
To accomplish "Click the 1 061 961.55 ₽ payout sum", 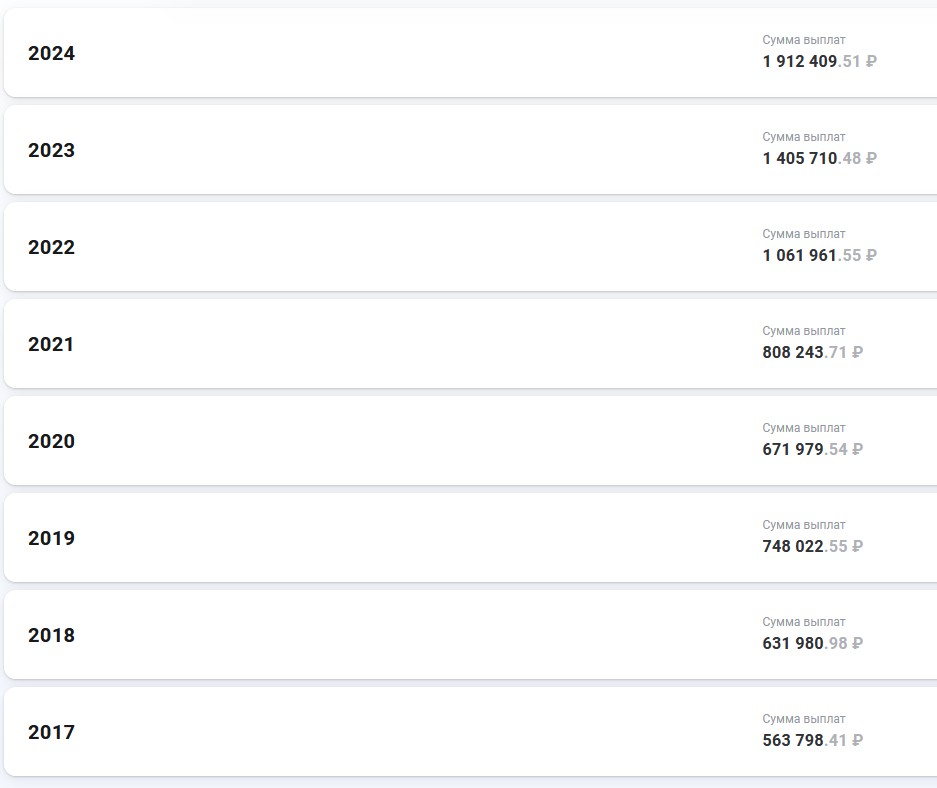I will click(819, 255).
